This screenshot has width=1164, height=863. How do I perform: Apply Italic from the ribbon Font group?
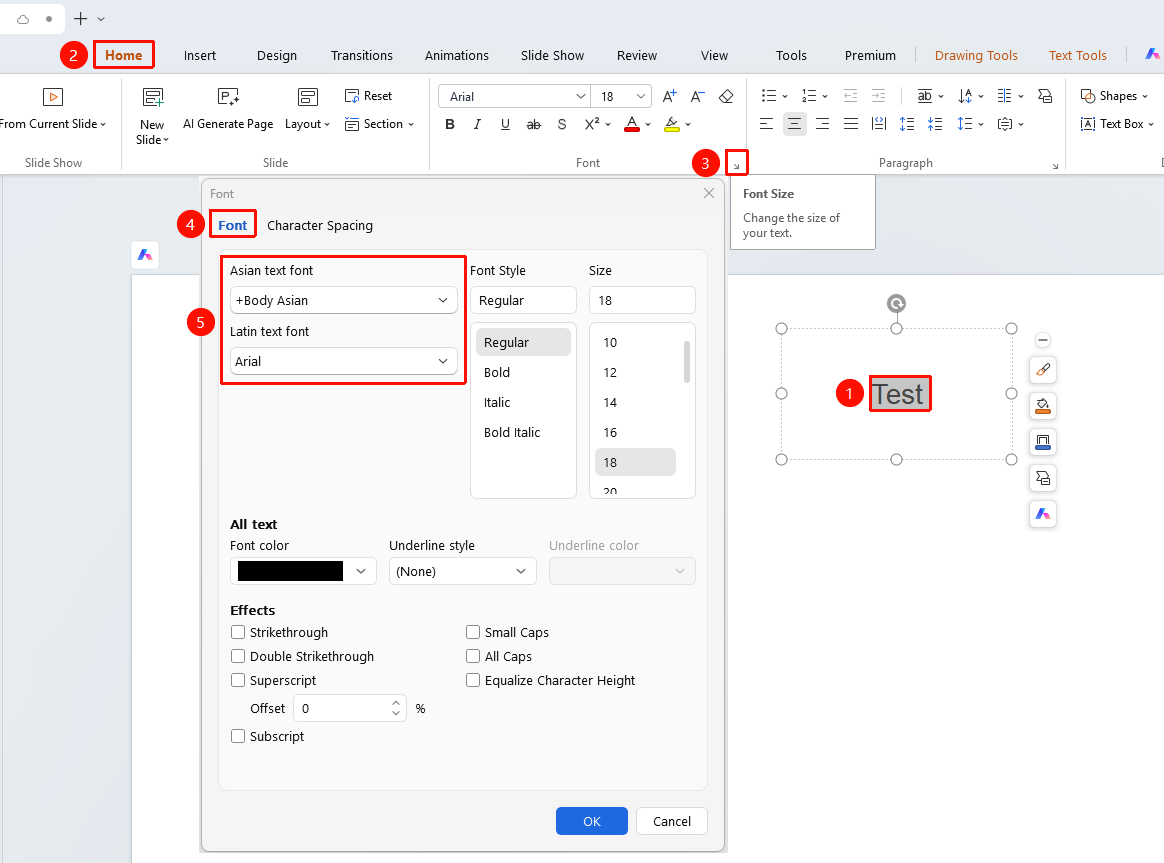coord(477,125)
